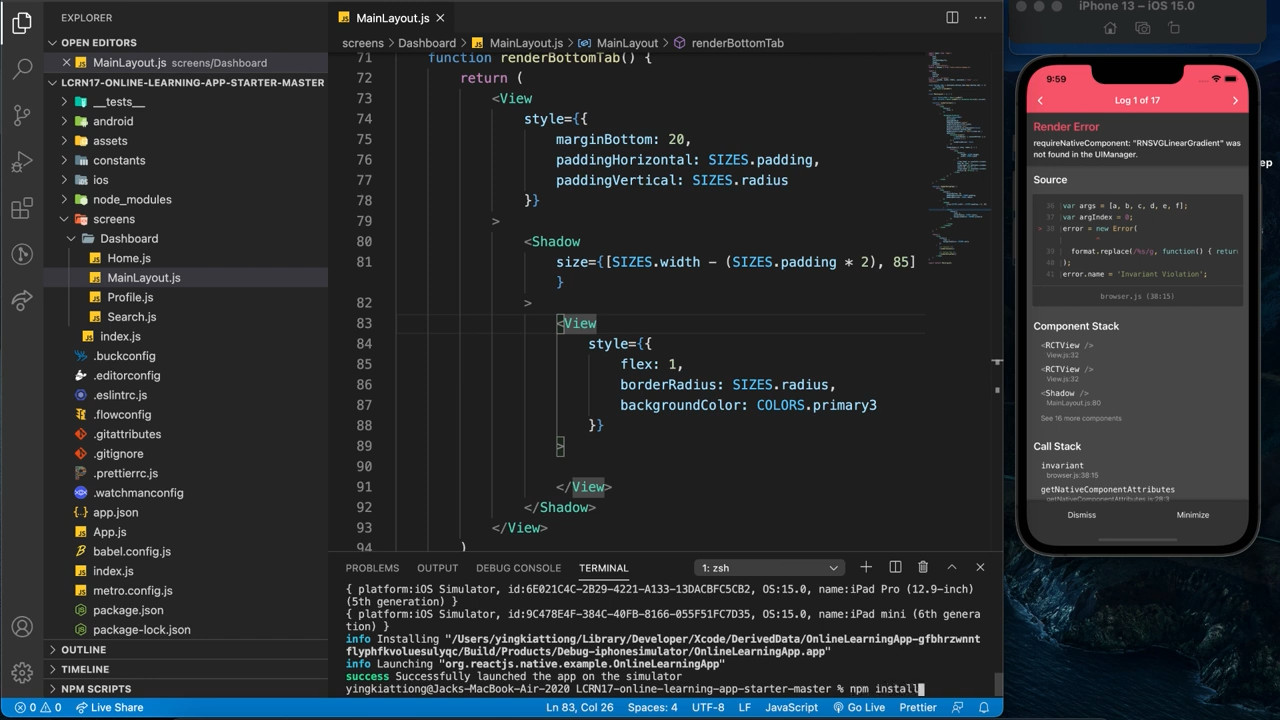1280x720 pixels.
Task: Split the editor to the right
Action: [952, 17]
